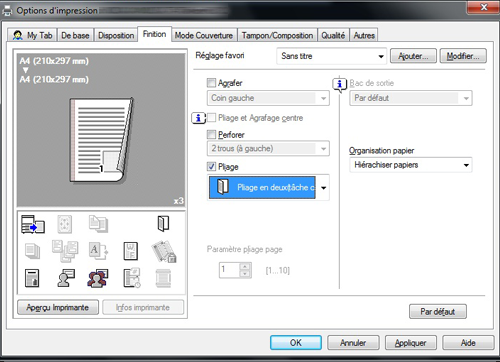Close the Options d'impression dialog
Viewport: 500px width, 362px height.
[484, 7]
